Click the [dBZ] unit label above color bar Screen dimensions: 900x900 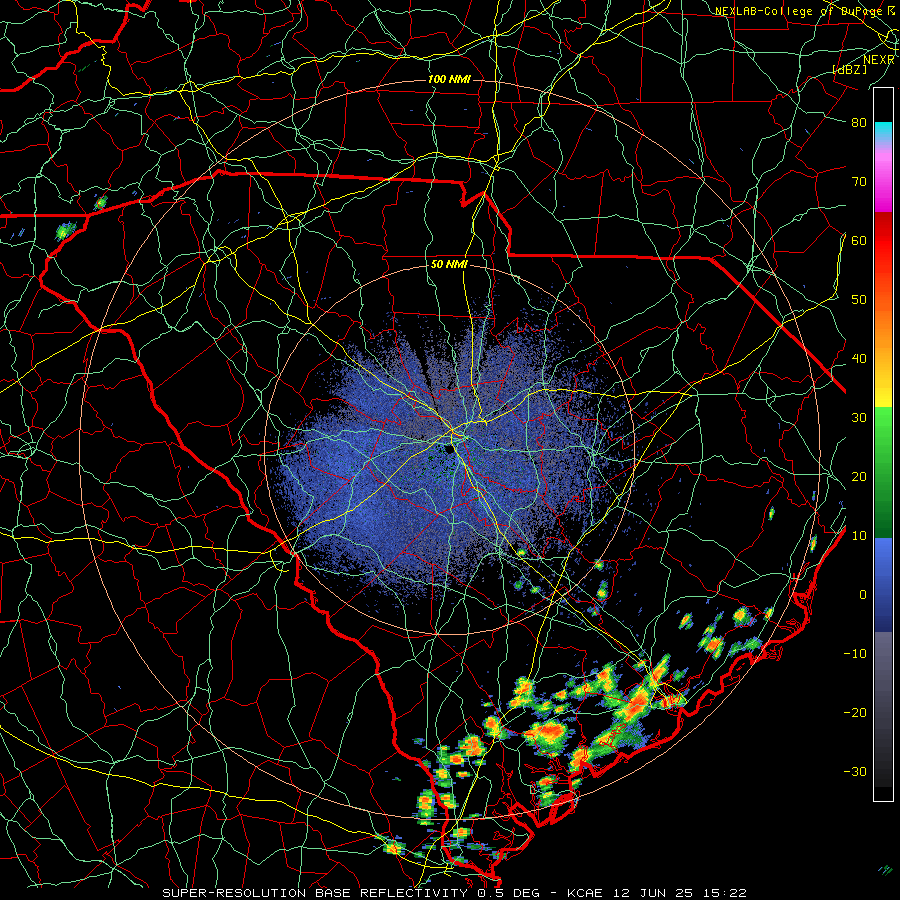coord(849,69)
